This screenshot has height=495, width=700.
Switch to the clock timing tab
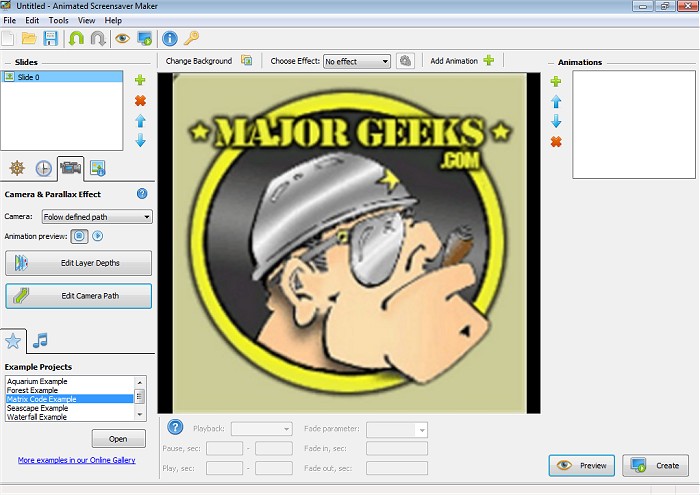pyautogui.click(x=43, y=168)
